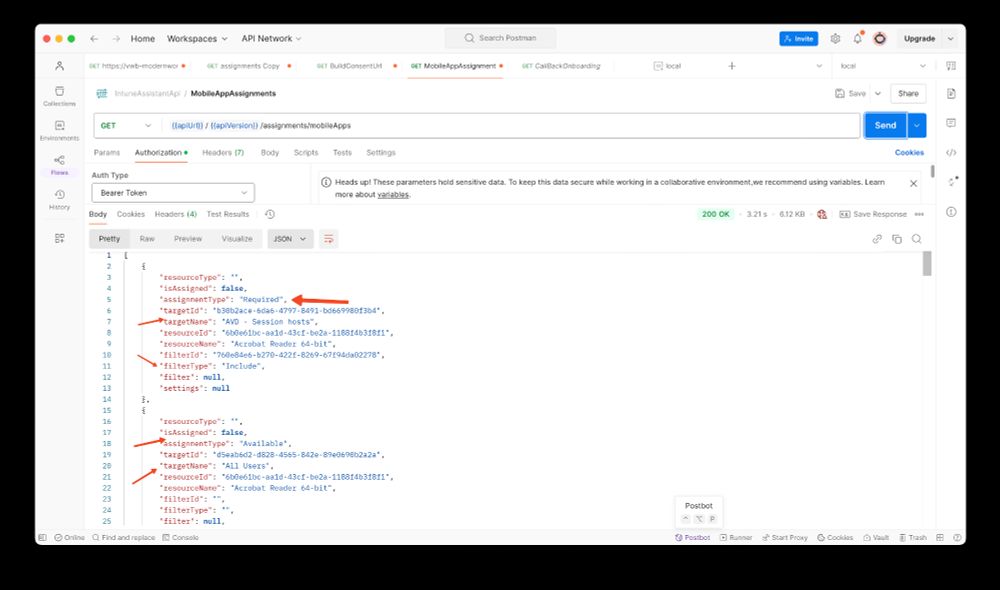Viewport: 1000px width, 590px height.
Task: Open request info icon in right sidebar
Action: coord(951,212)
